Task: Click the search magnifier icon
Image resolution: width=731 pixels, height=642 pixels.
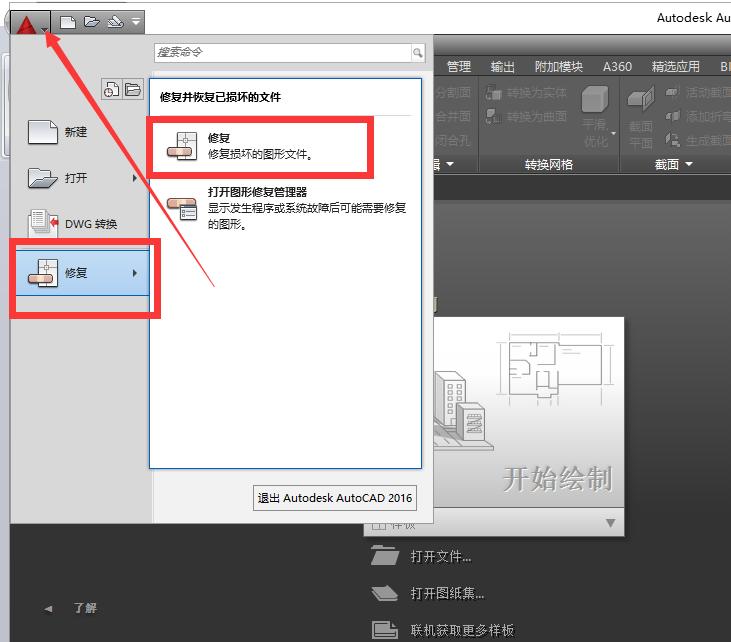Action: 418,53
